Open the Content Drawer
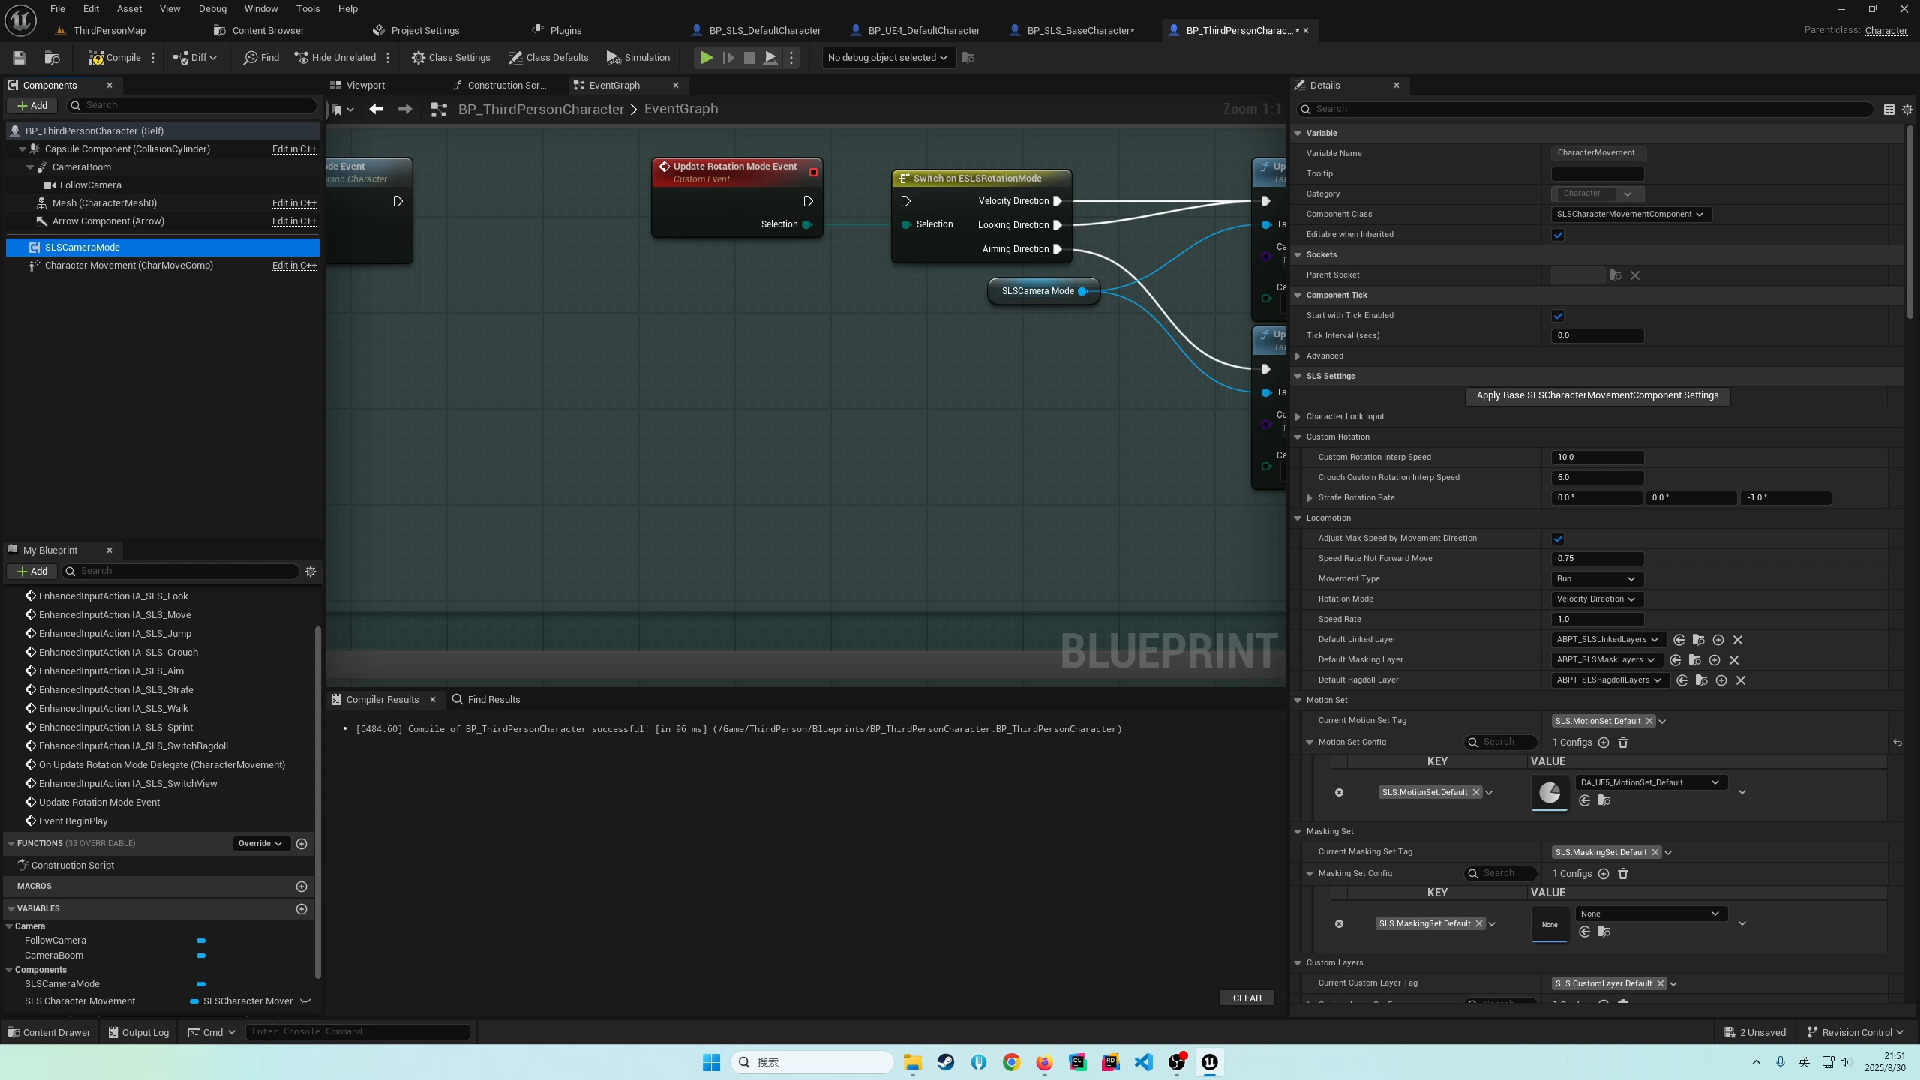 click(x=49, y=1032)
